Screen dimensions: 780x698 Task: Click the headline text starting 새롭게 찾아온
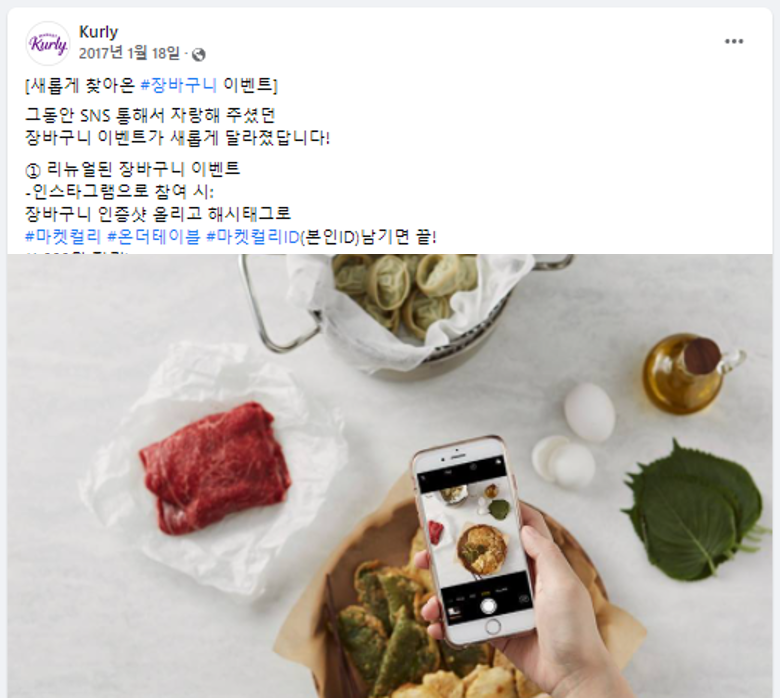point(151,85)
